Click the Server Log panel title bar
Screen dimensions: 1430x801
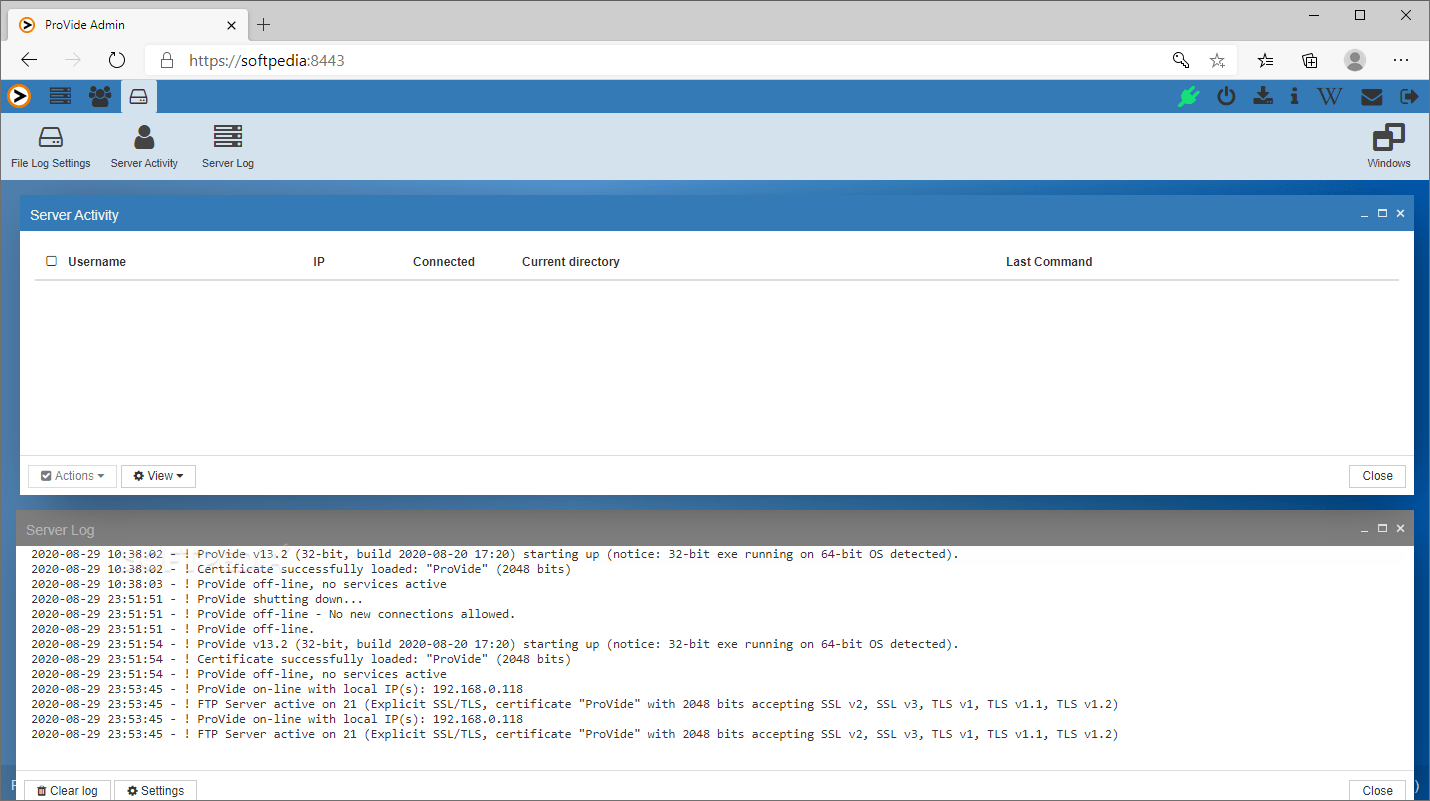pos(715,528)
